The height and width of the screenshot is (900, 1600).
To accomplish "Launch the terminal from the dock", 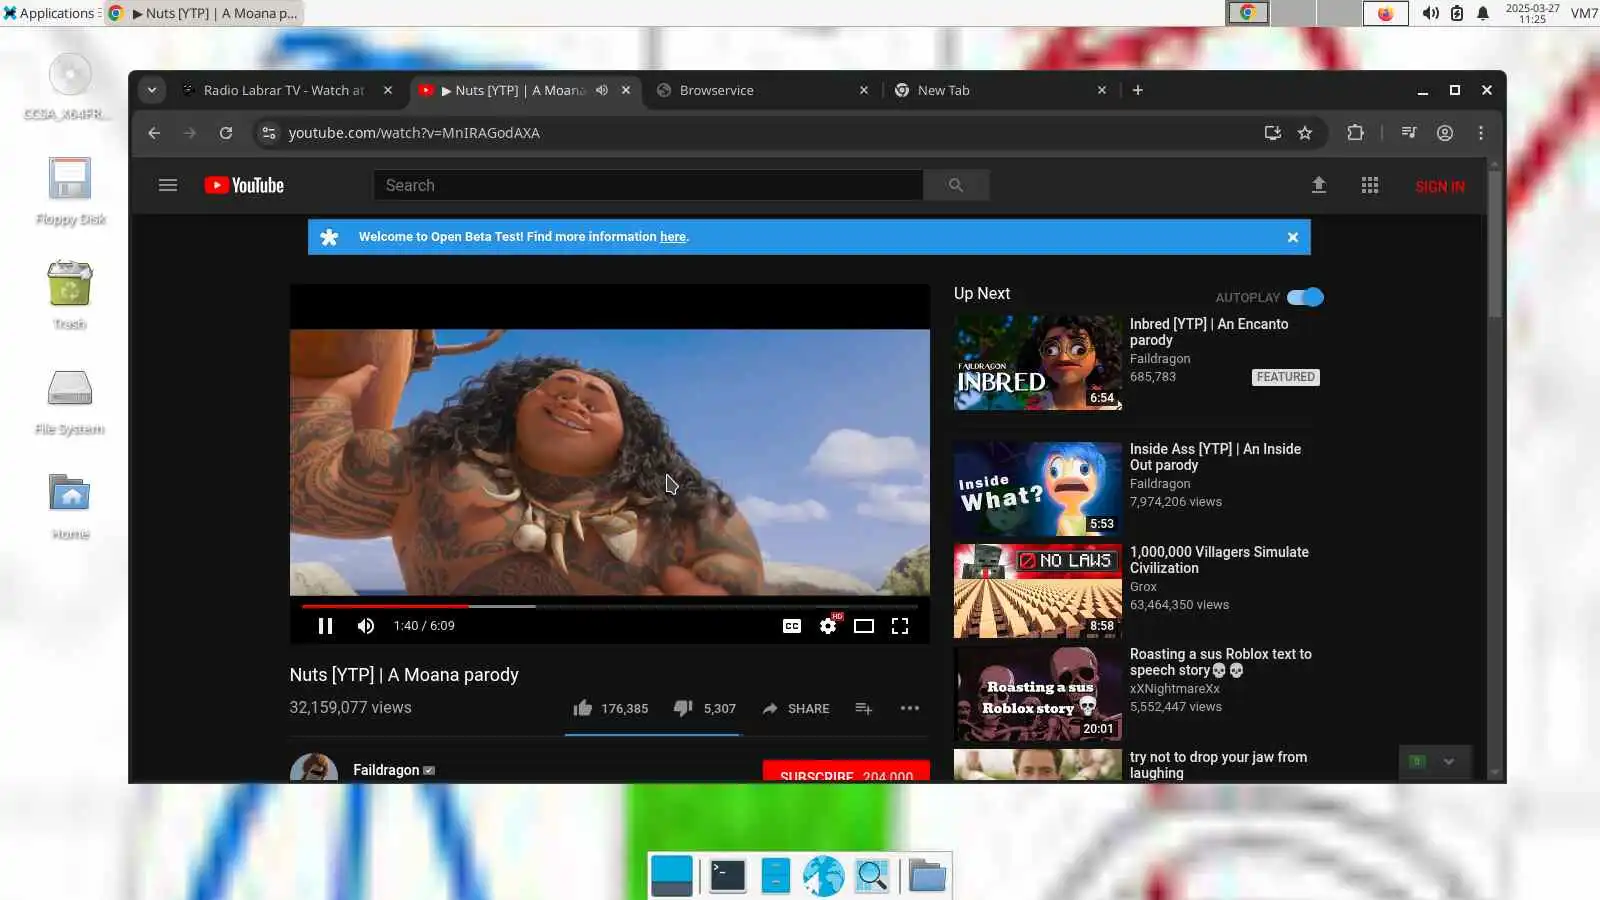I will (727, 876).
